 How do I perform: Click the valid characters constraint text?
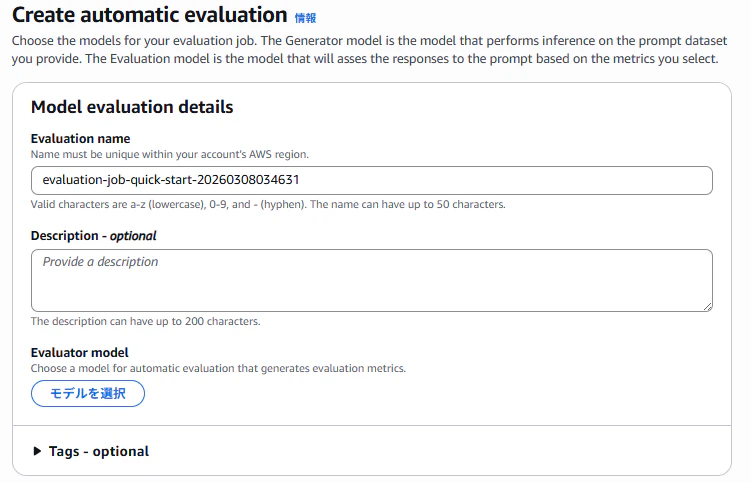tap(268, 204)
